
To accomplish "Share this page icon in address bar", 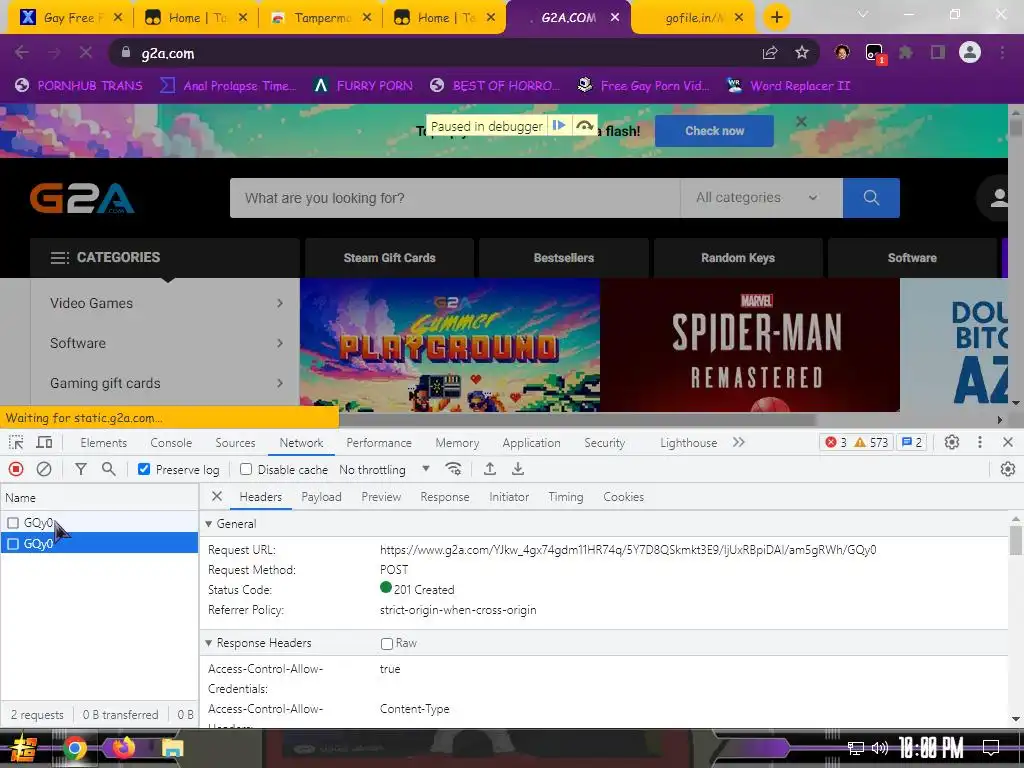I will pyautogui.click(x=770, y=53).
